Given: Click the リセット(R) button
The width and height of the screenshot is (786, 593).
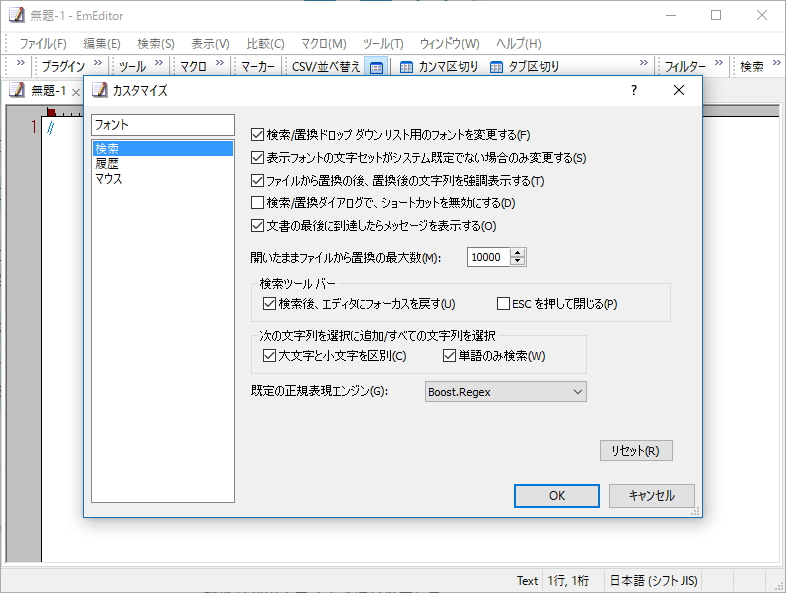Looking at the screenshot, I should click(x=636, y=451).
